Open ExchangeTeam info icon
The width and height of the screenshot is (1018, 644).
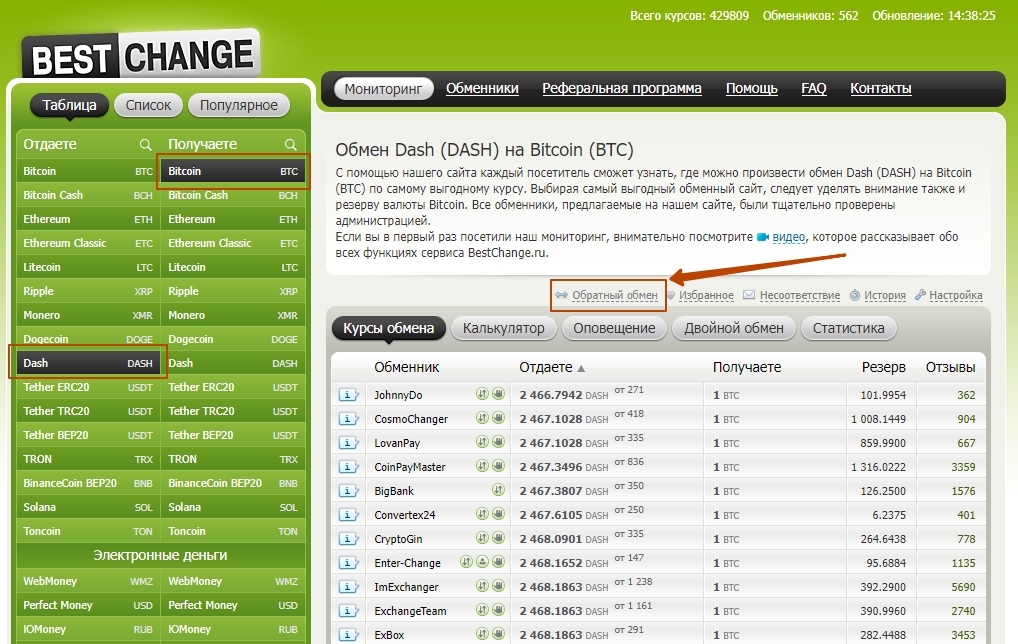348,611
